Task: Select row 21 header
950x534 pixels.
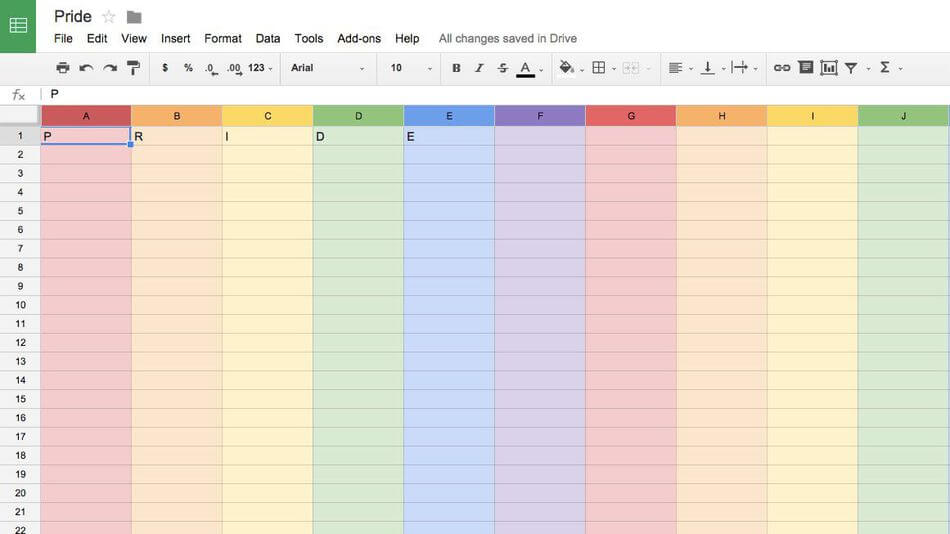Action: (x=20, y=512)
